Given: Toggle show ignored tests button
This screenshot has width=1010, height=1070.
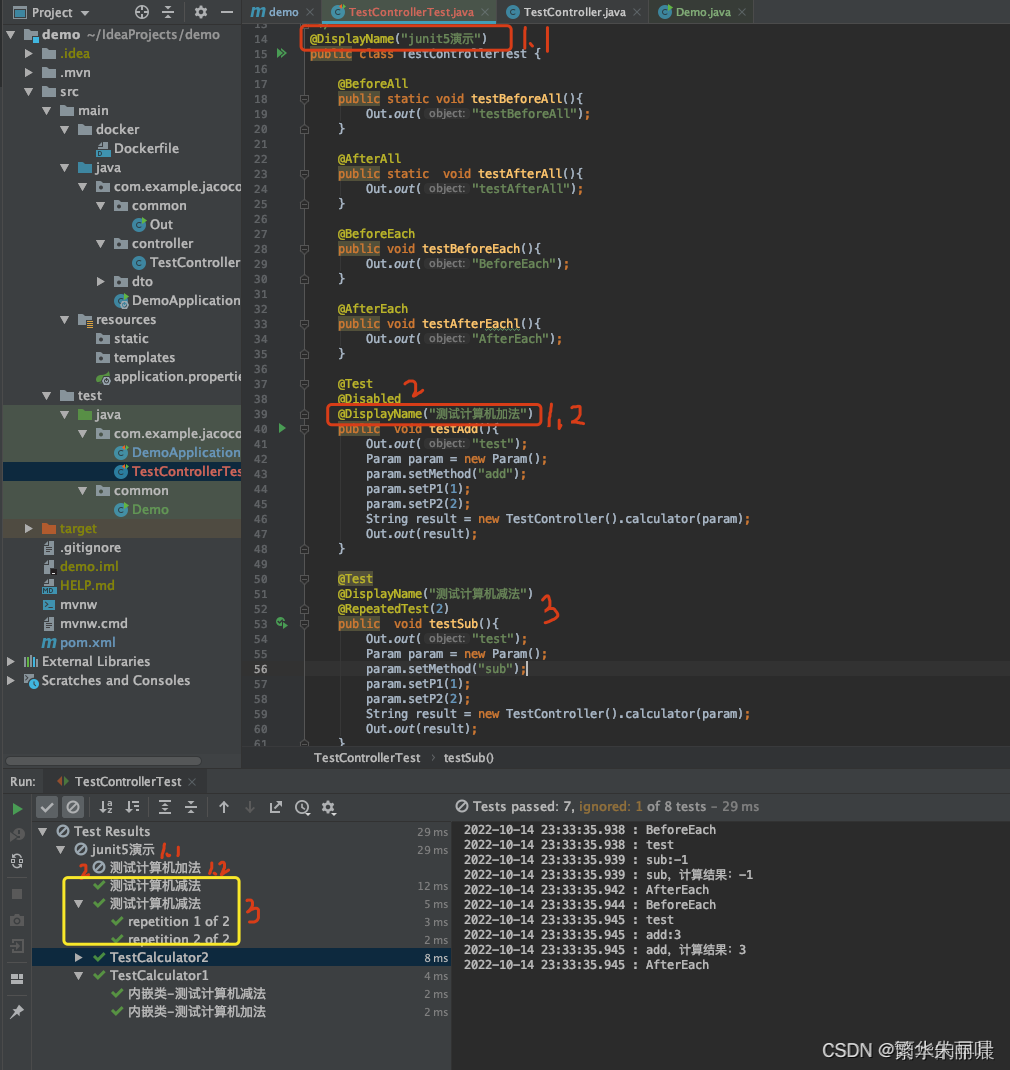Looking at the screenshot, I should point(72,807).
